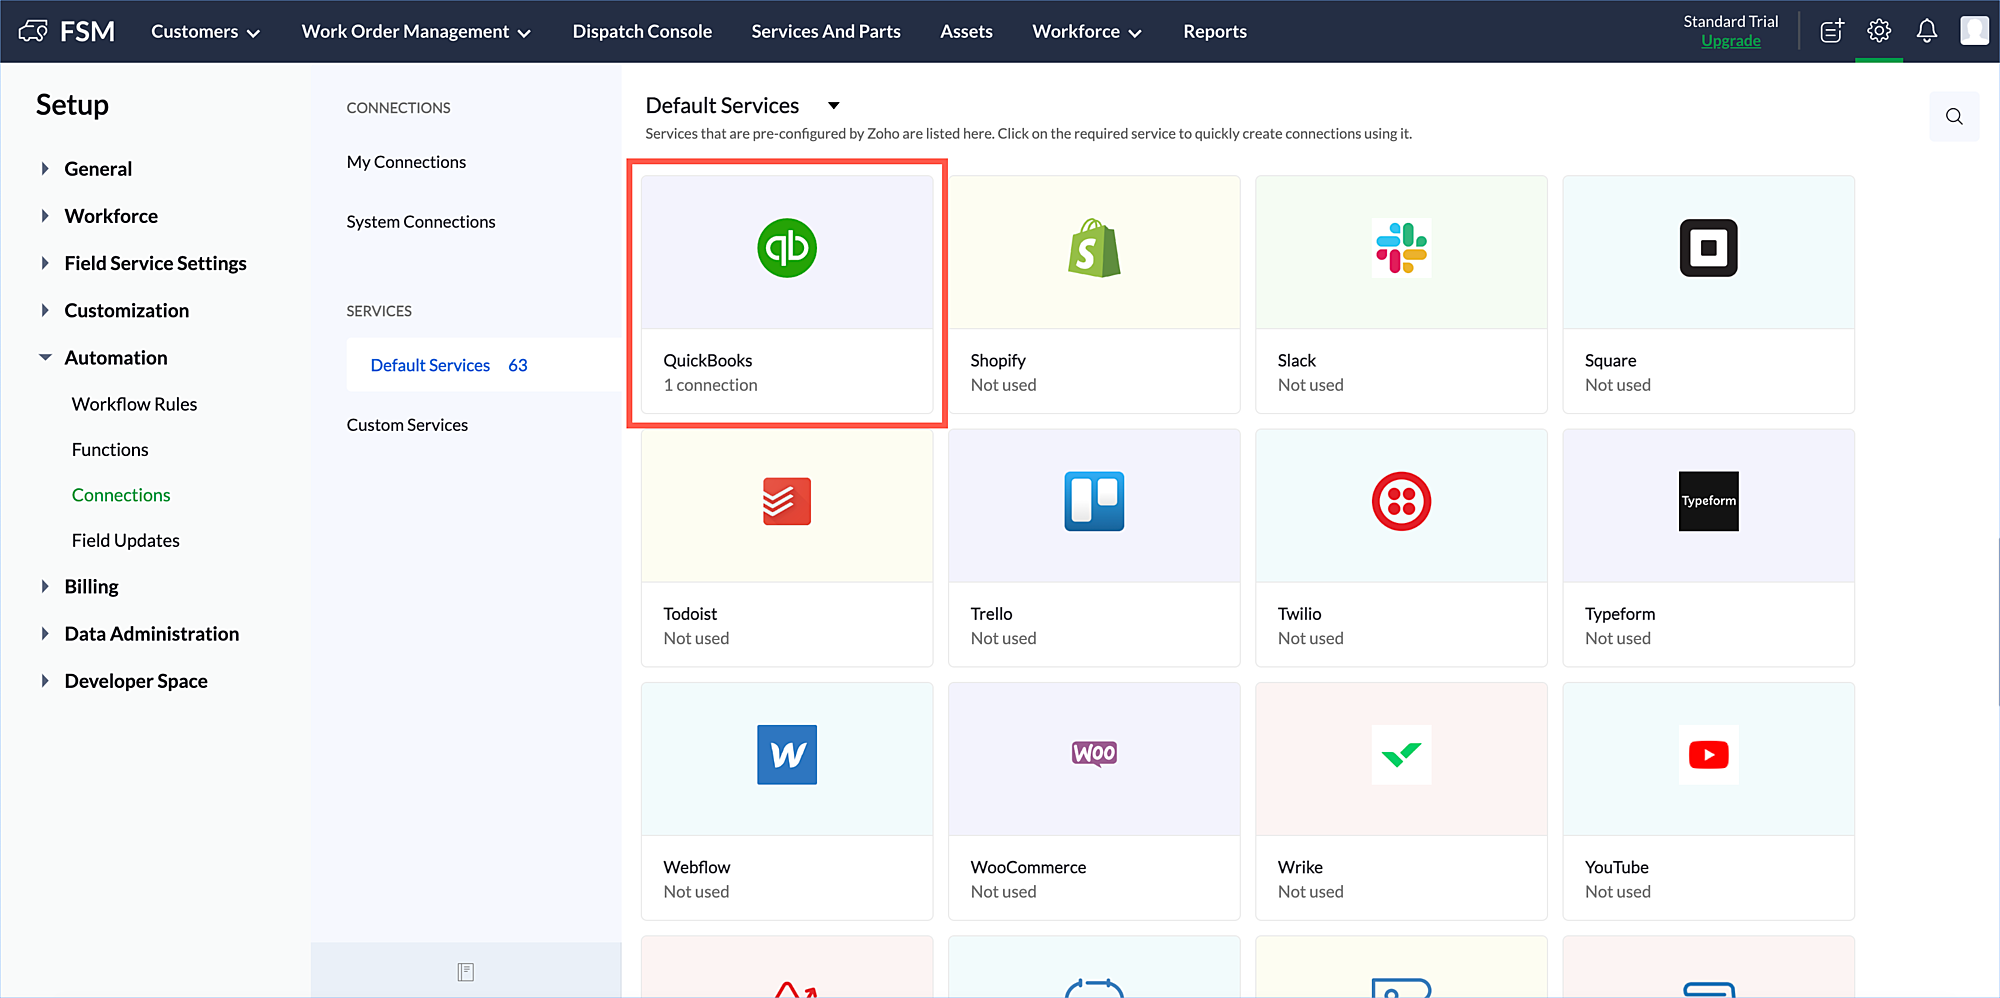This screenshot has height=998, width=2000.
Task: Collapse the sidebar panel icon at bottom
Action: click(x=466, y=972)
